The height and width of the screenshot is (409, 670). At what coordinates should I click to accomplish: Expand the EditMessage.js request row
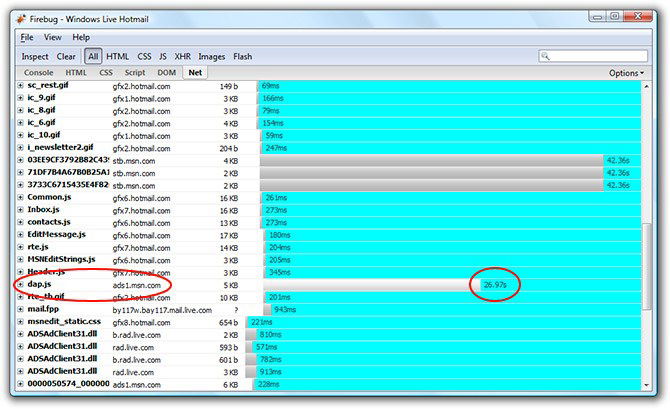click(20, 235)
